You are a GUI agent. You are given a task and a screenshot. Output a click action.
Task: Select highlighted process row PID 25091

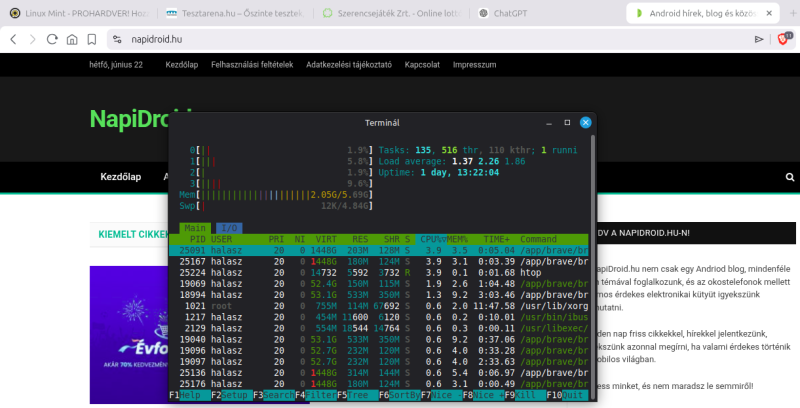tap(379, 250)
